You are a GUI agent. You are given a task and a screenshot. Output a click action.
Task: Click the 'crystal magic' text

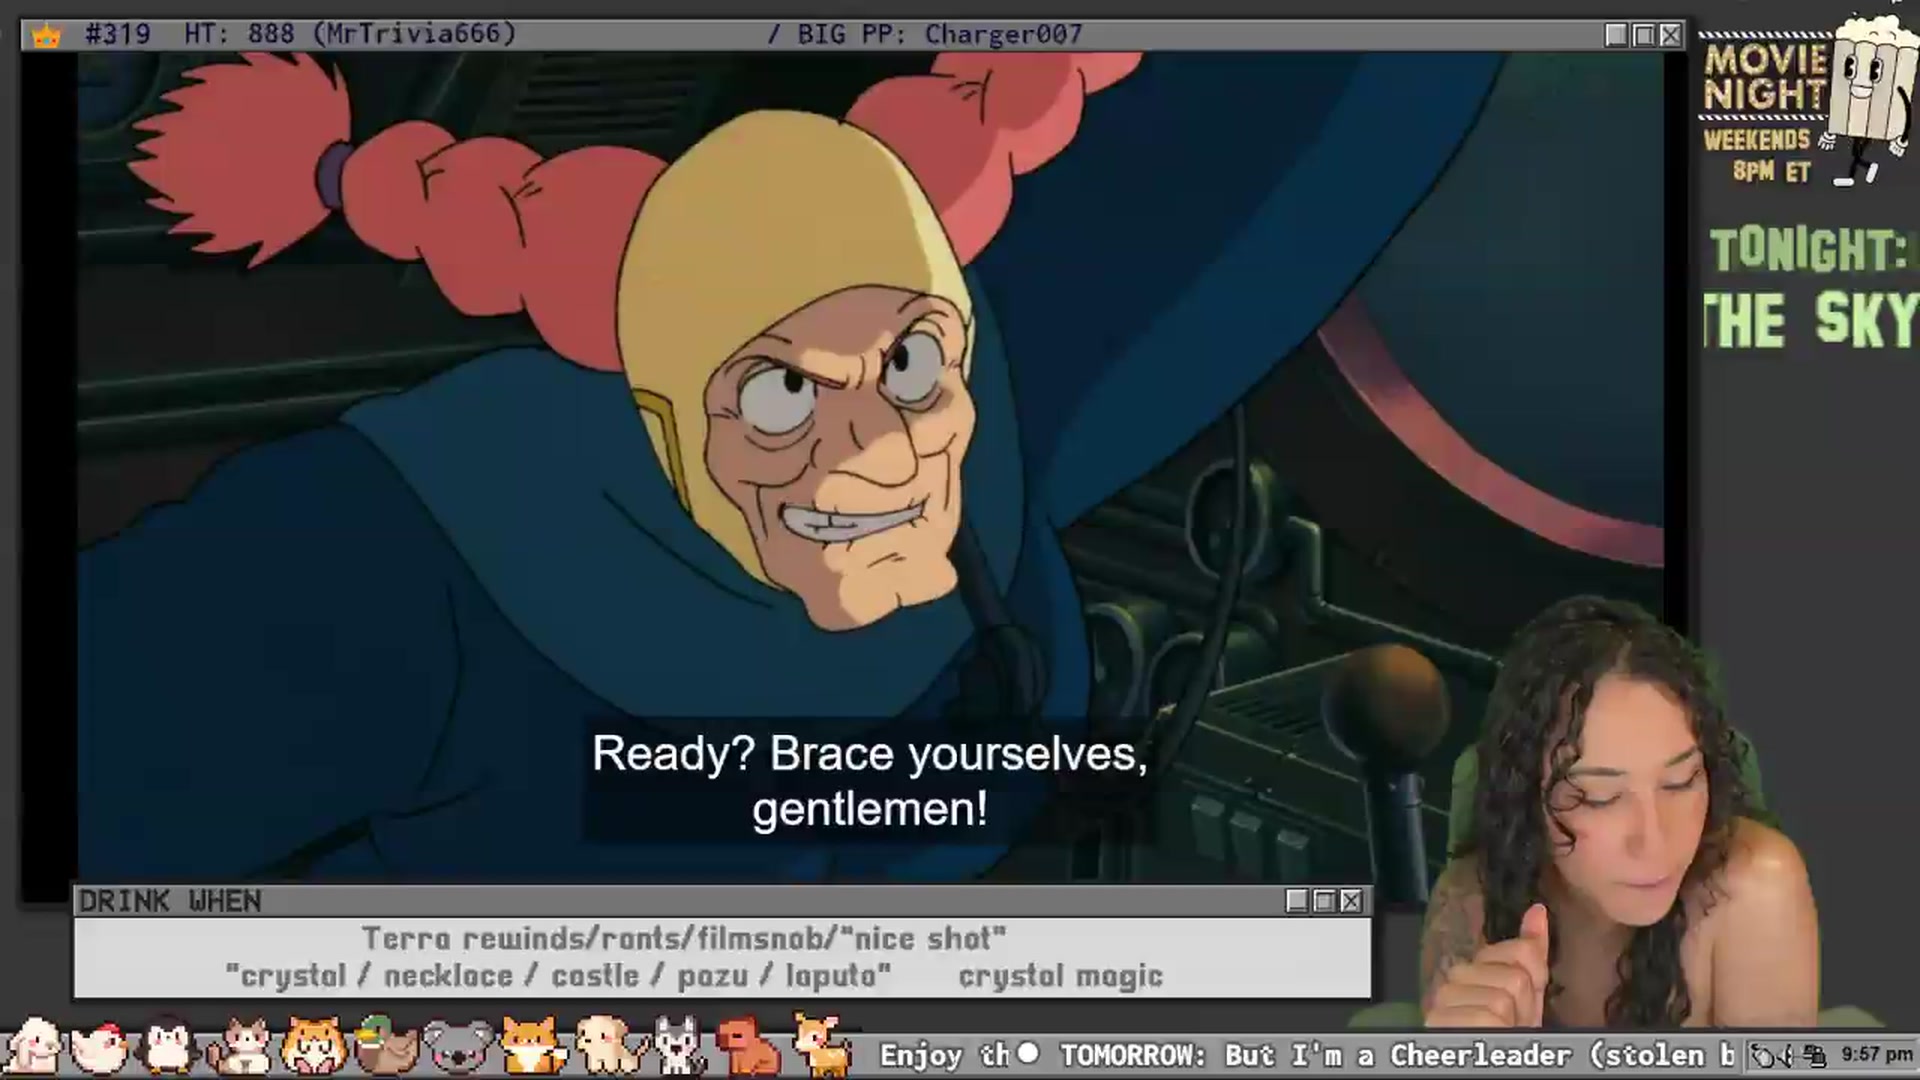[x=1060, y=975]
